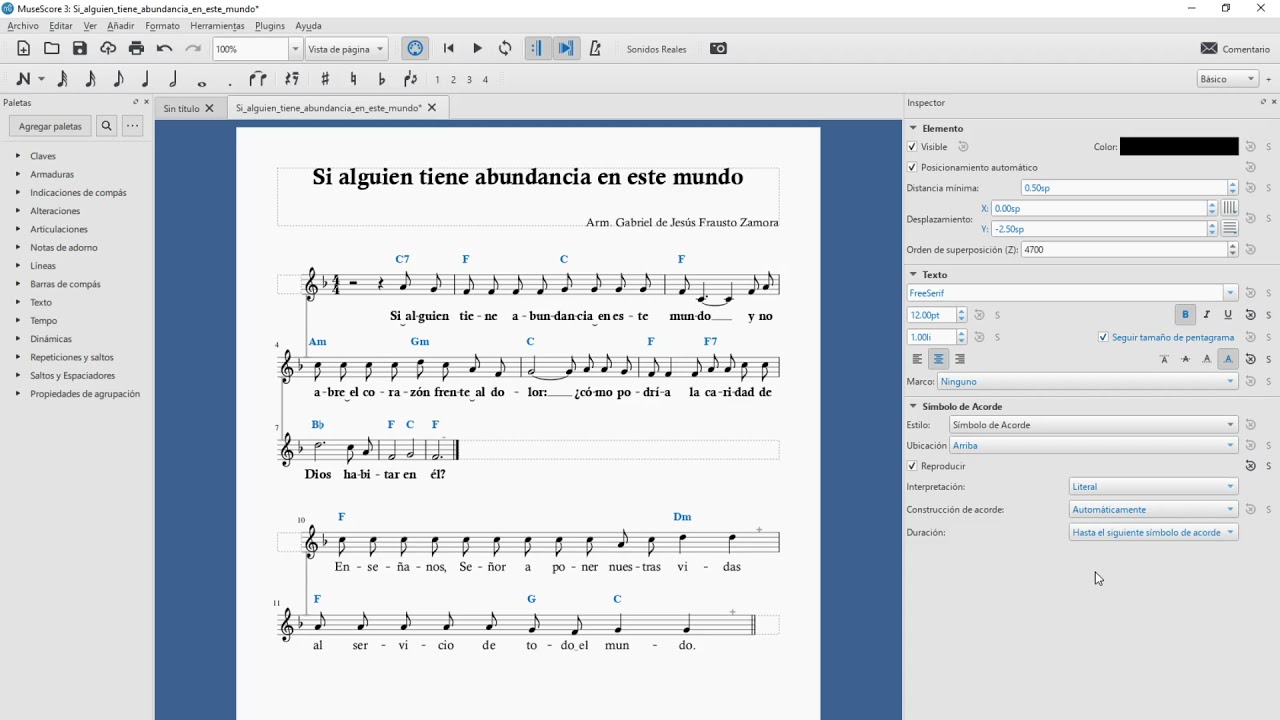Open the Añadir menu

(x=120, y=26)
